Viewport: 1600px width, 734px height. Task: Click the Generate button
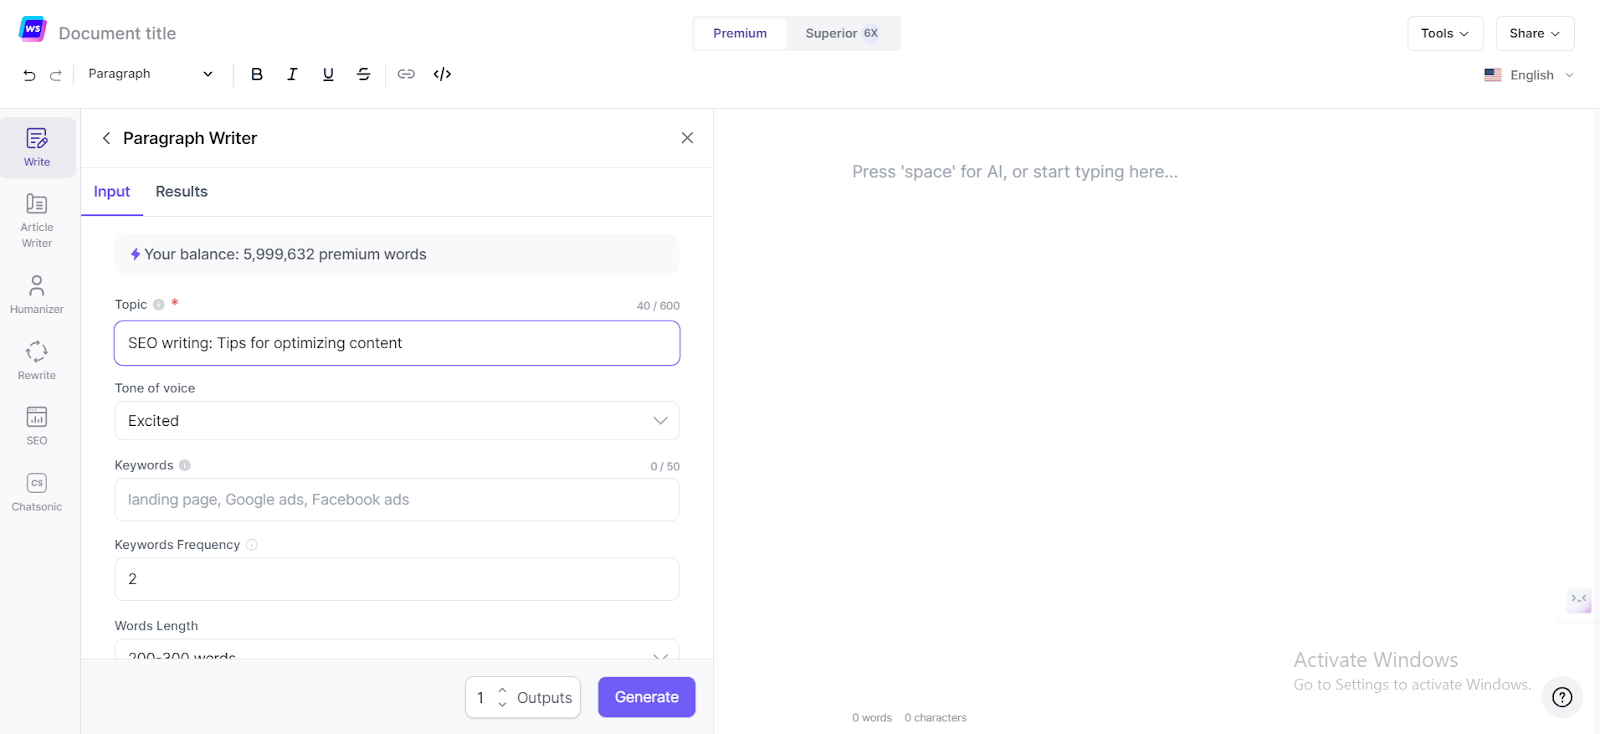click(x=647, y=697)
